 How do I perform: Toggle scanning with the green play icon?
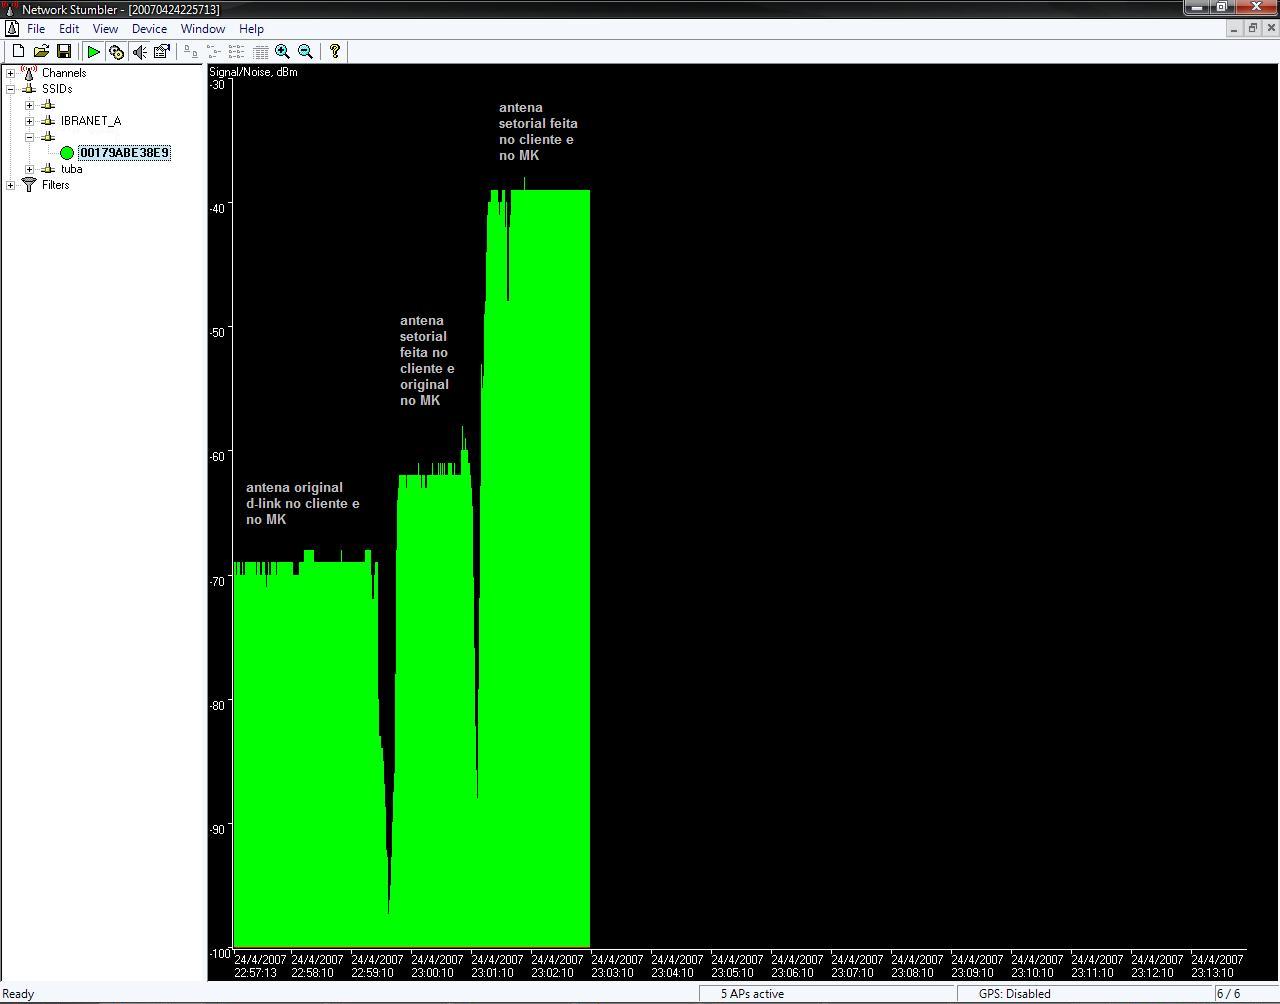pos(93,51)
